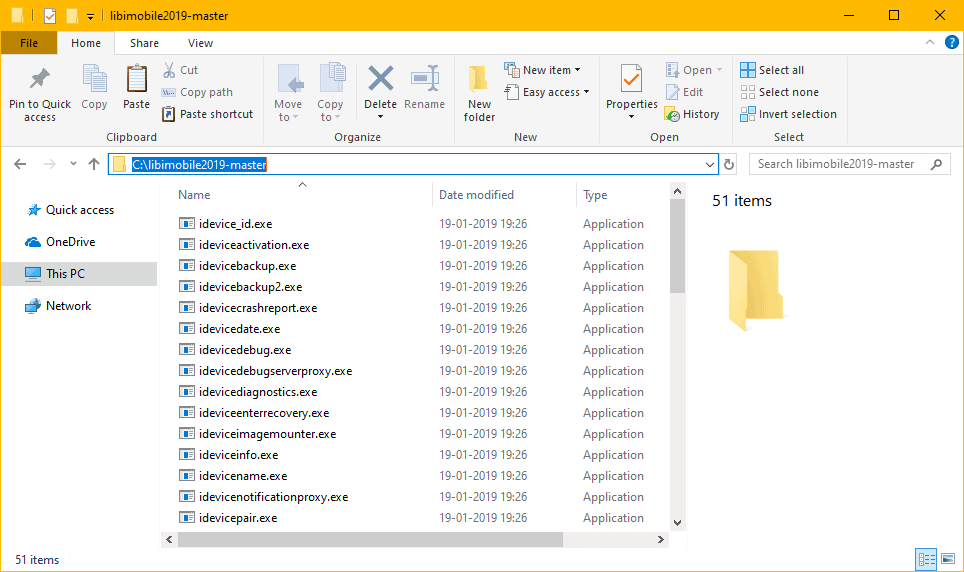Open Help question mark icon
This screenshot has width=964, height=572.
click(951, 42)
